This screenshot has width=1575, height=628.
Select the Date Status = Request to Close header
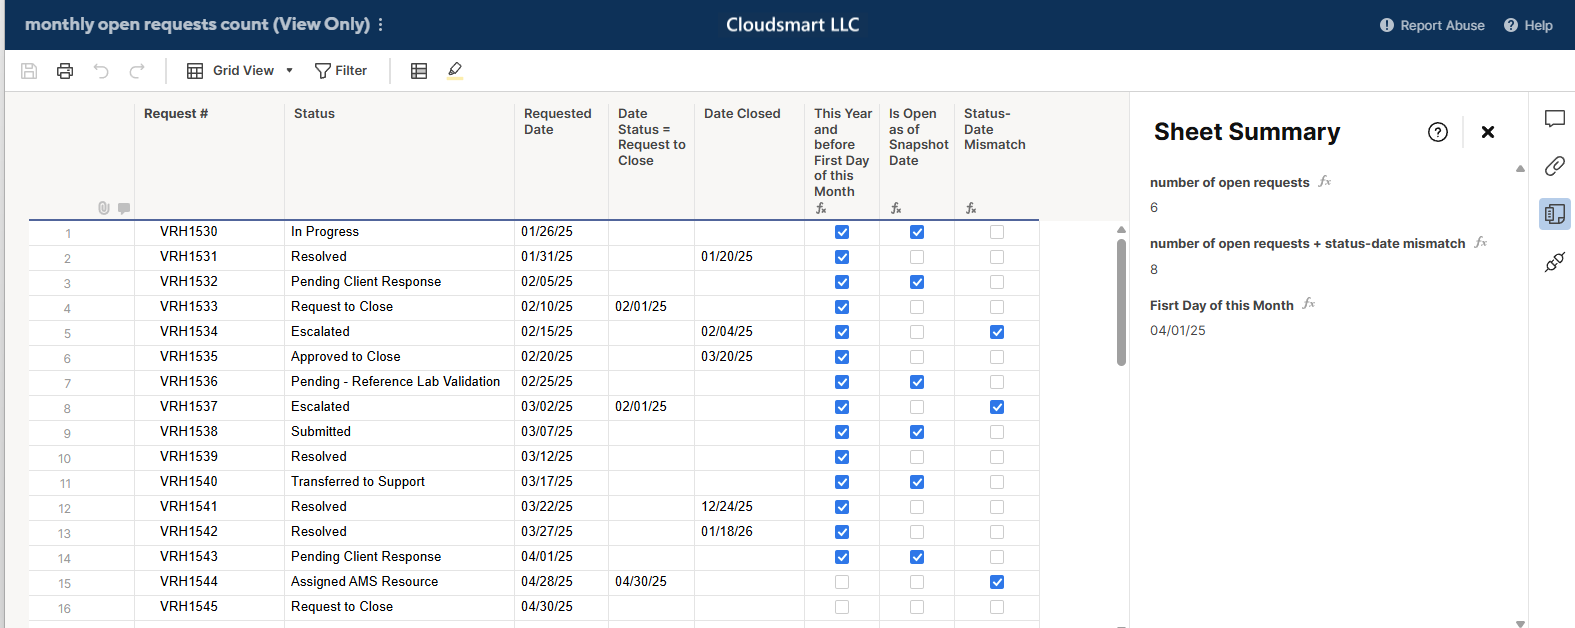[651, 160]
